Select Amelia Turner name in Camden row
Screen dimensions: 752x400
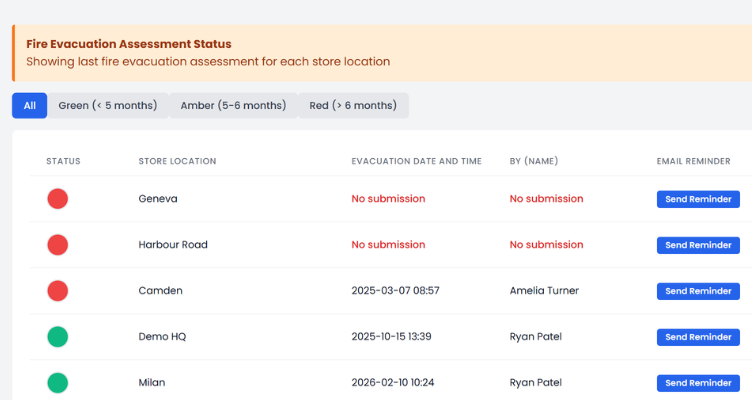coord(544,291)
